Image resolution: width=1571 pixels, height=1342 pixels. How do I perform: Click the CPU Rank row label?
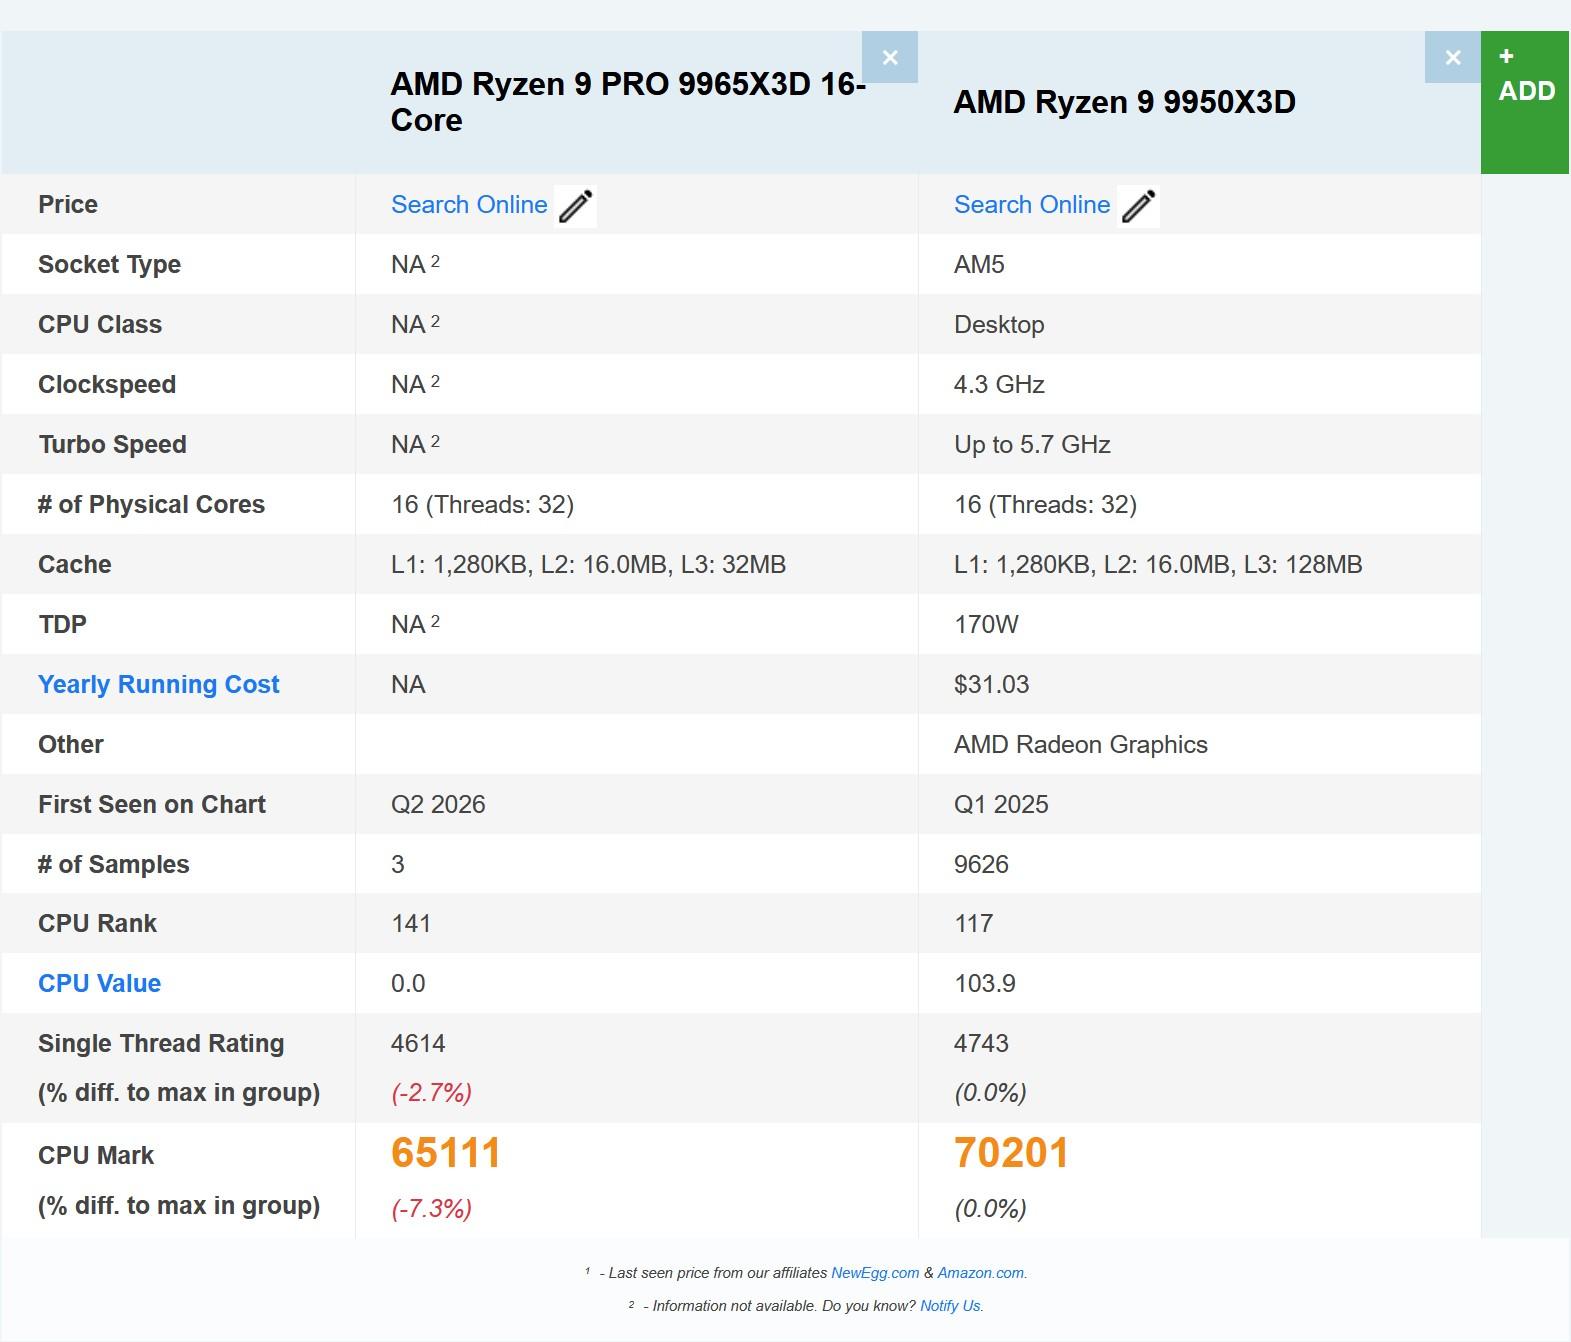[x=98, y=923]
